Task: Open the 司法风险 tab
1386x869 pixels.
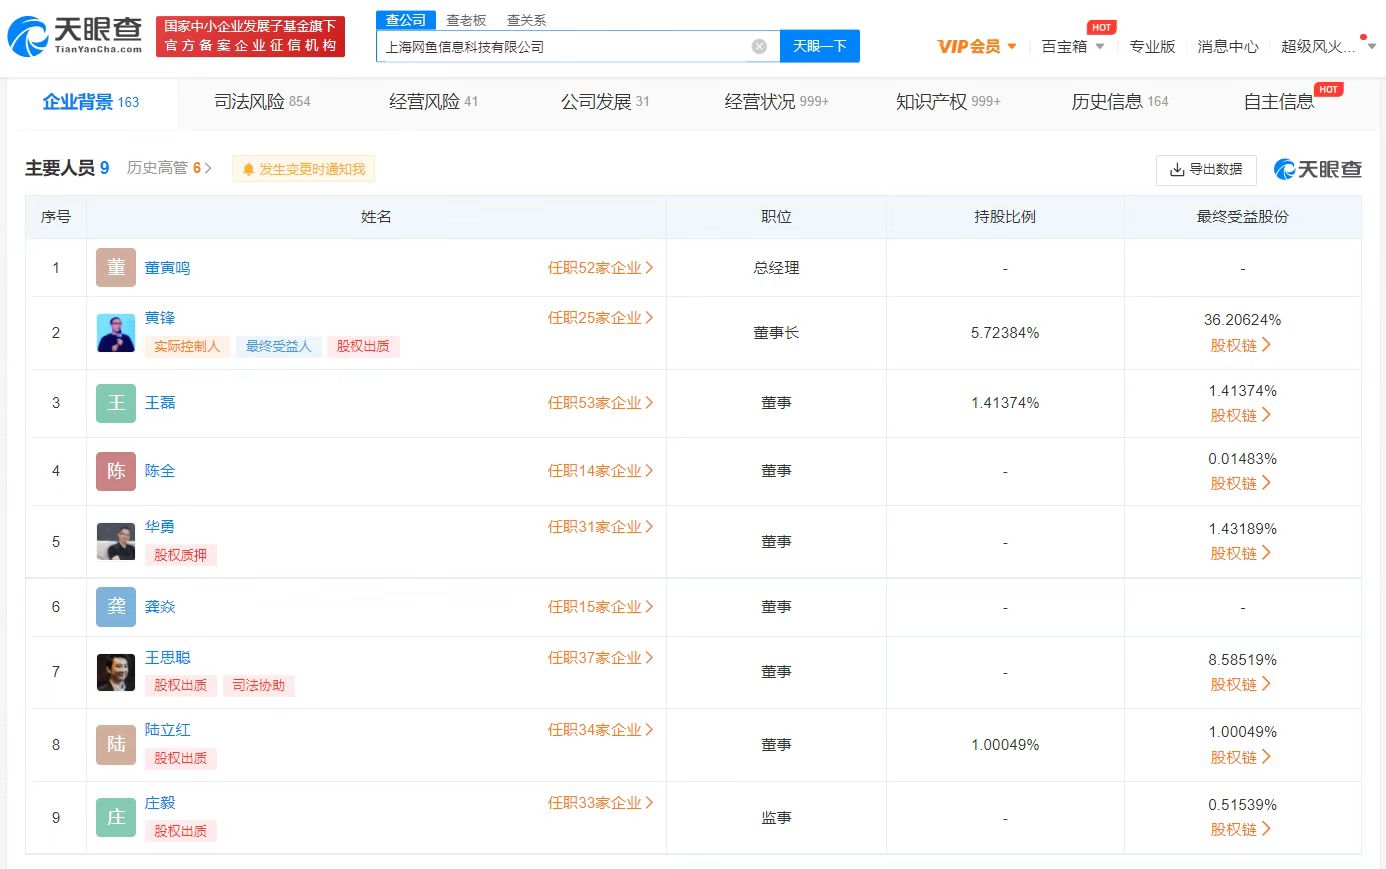Action: pyautogui.click(x=262, y=102)
